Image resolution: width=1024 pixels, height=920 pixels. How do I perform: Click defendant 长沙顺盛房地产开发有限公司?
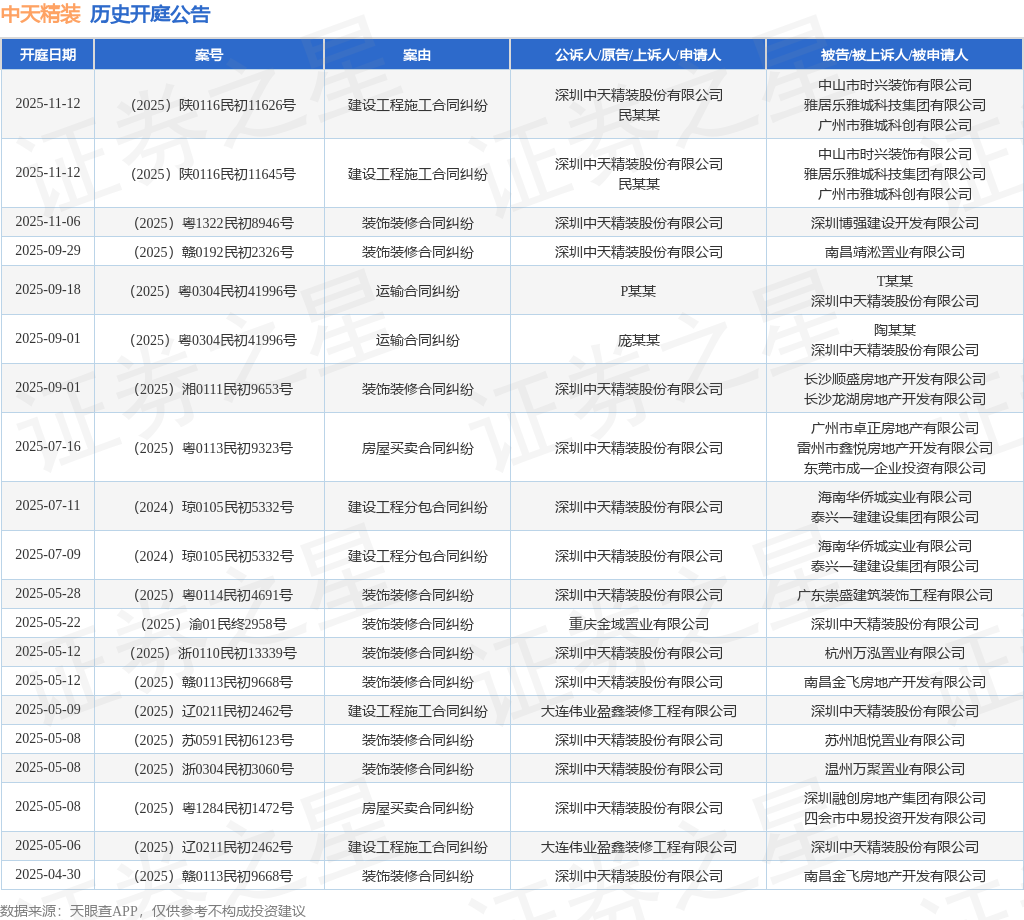click(x=895, y=379)
